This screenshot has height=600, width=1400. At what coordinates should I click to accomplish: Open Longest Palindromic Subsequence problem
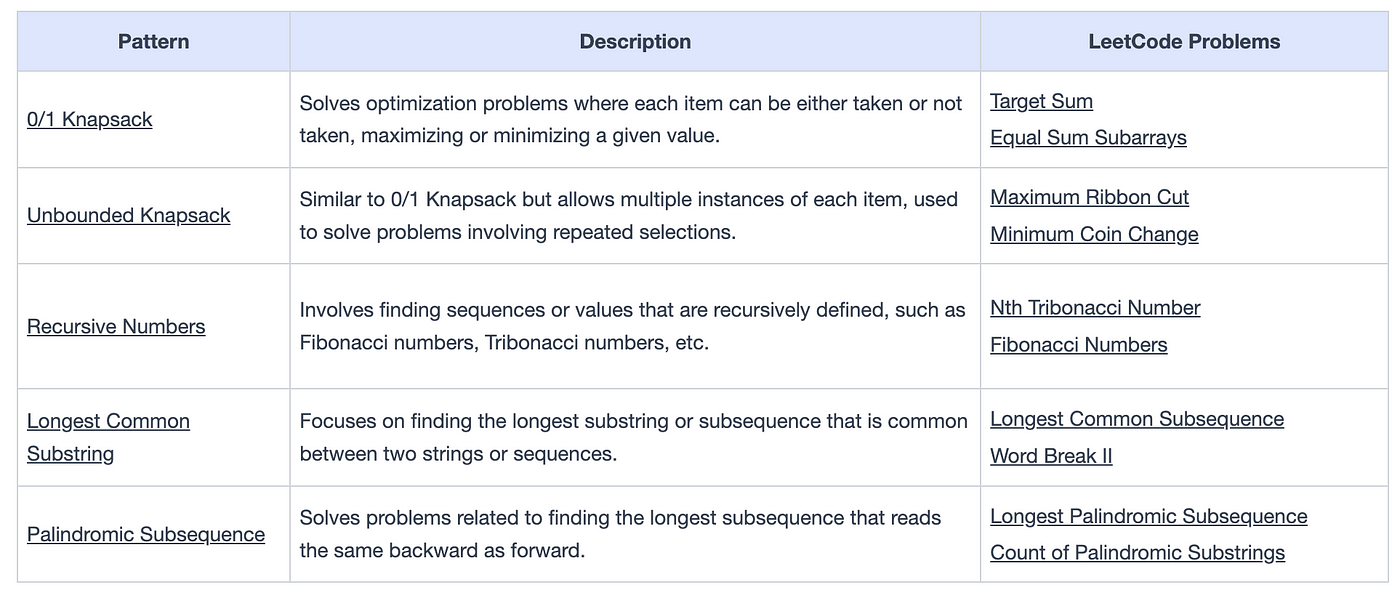point(1148,516)
